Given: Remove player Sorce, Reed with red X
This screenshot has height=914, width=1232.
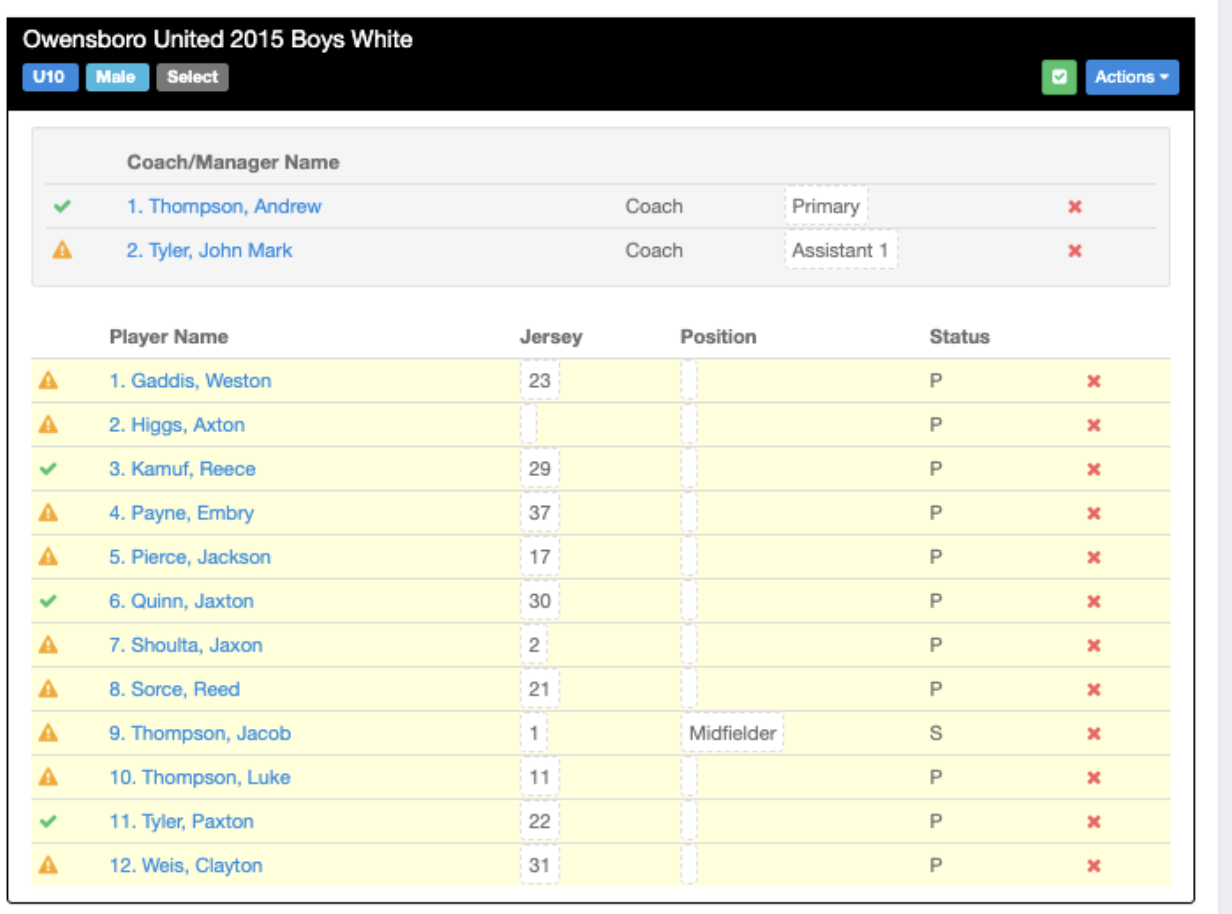Looking at the screenshot, I should pyautogui.click(x=1094, y=689).
